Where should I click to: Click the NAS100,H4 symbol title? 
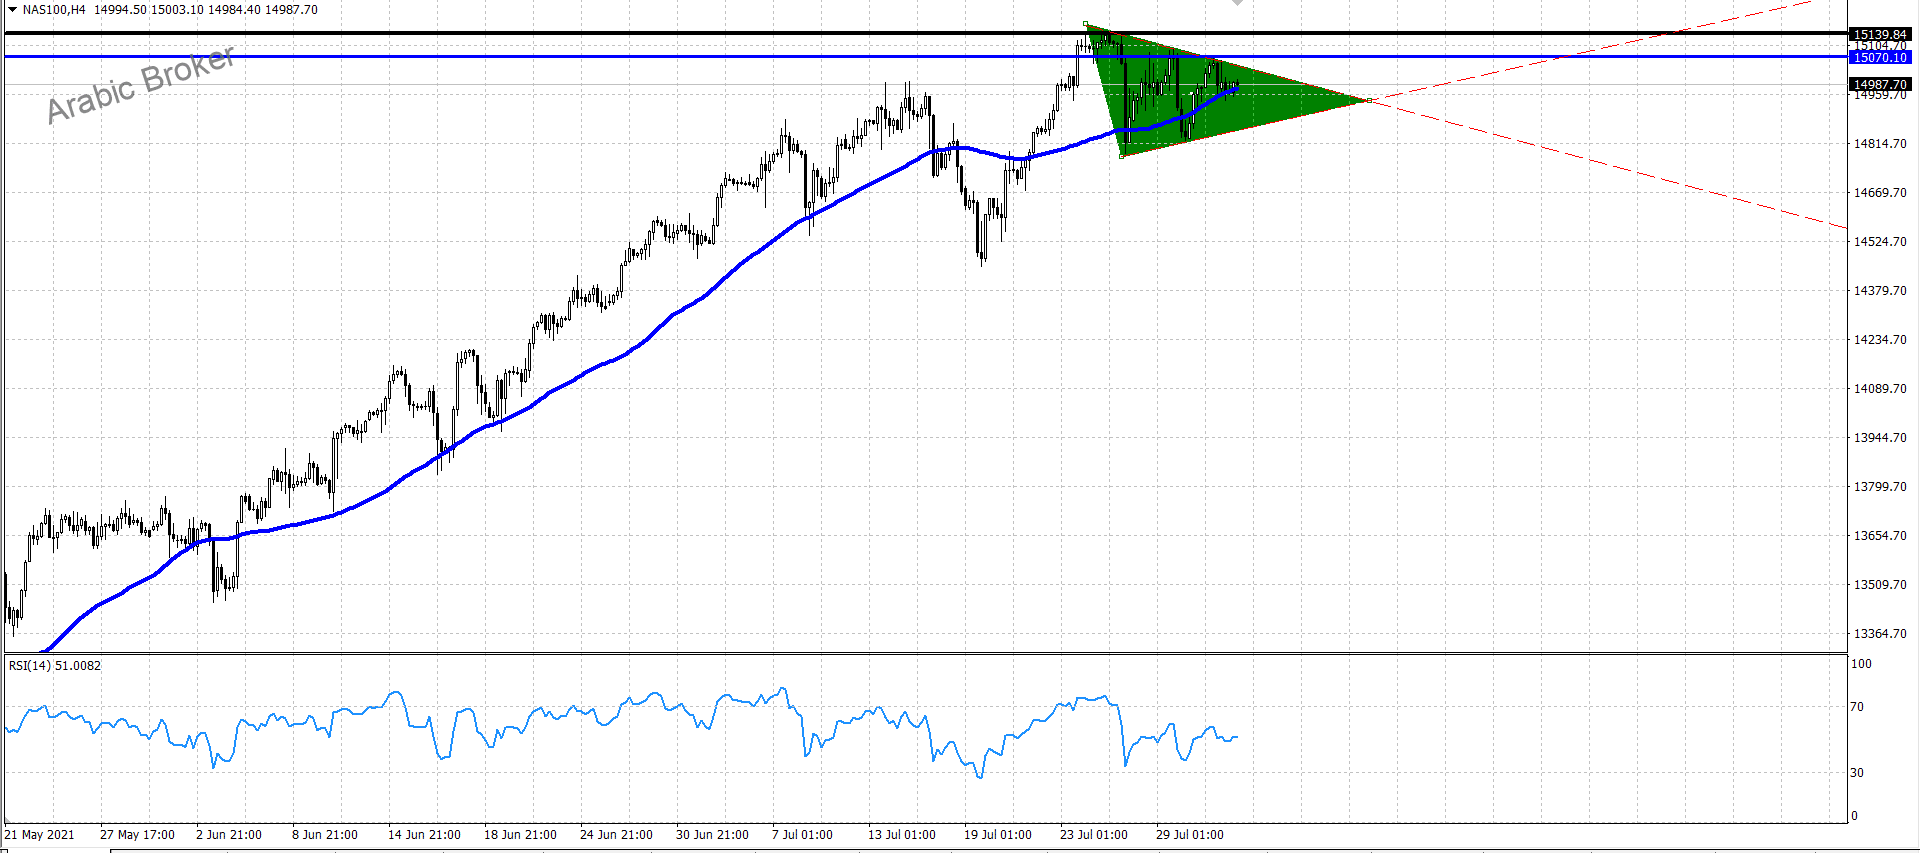(54, 10)
